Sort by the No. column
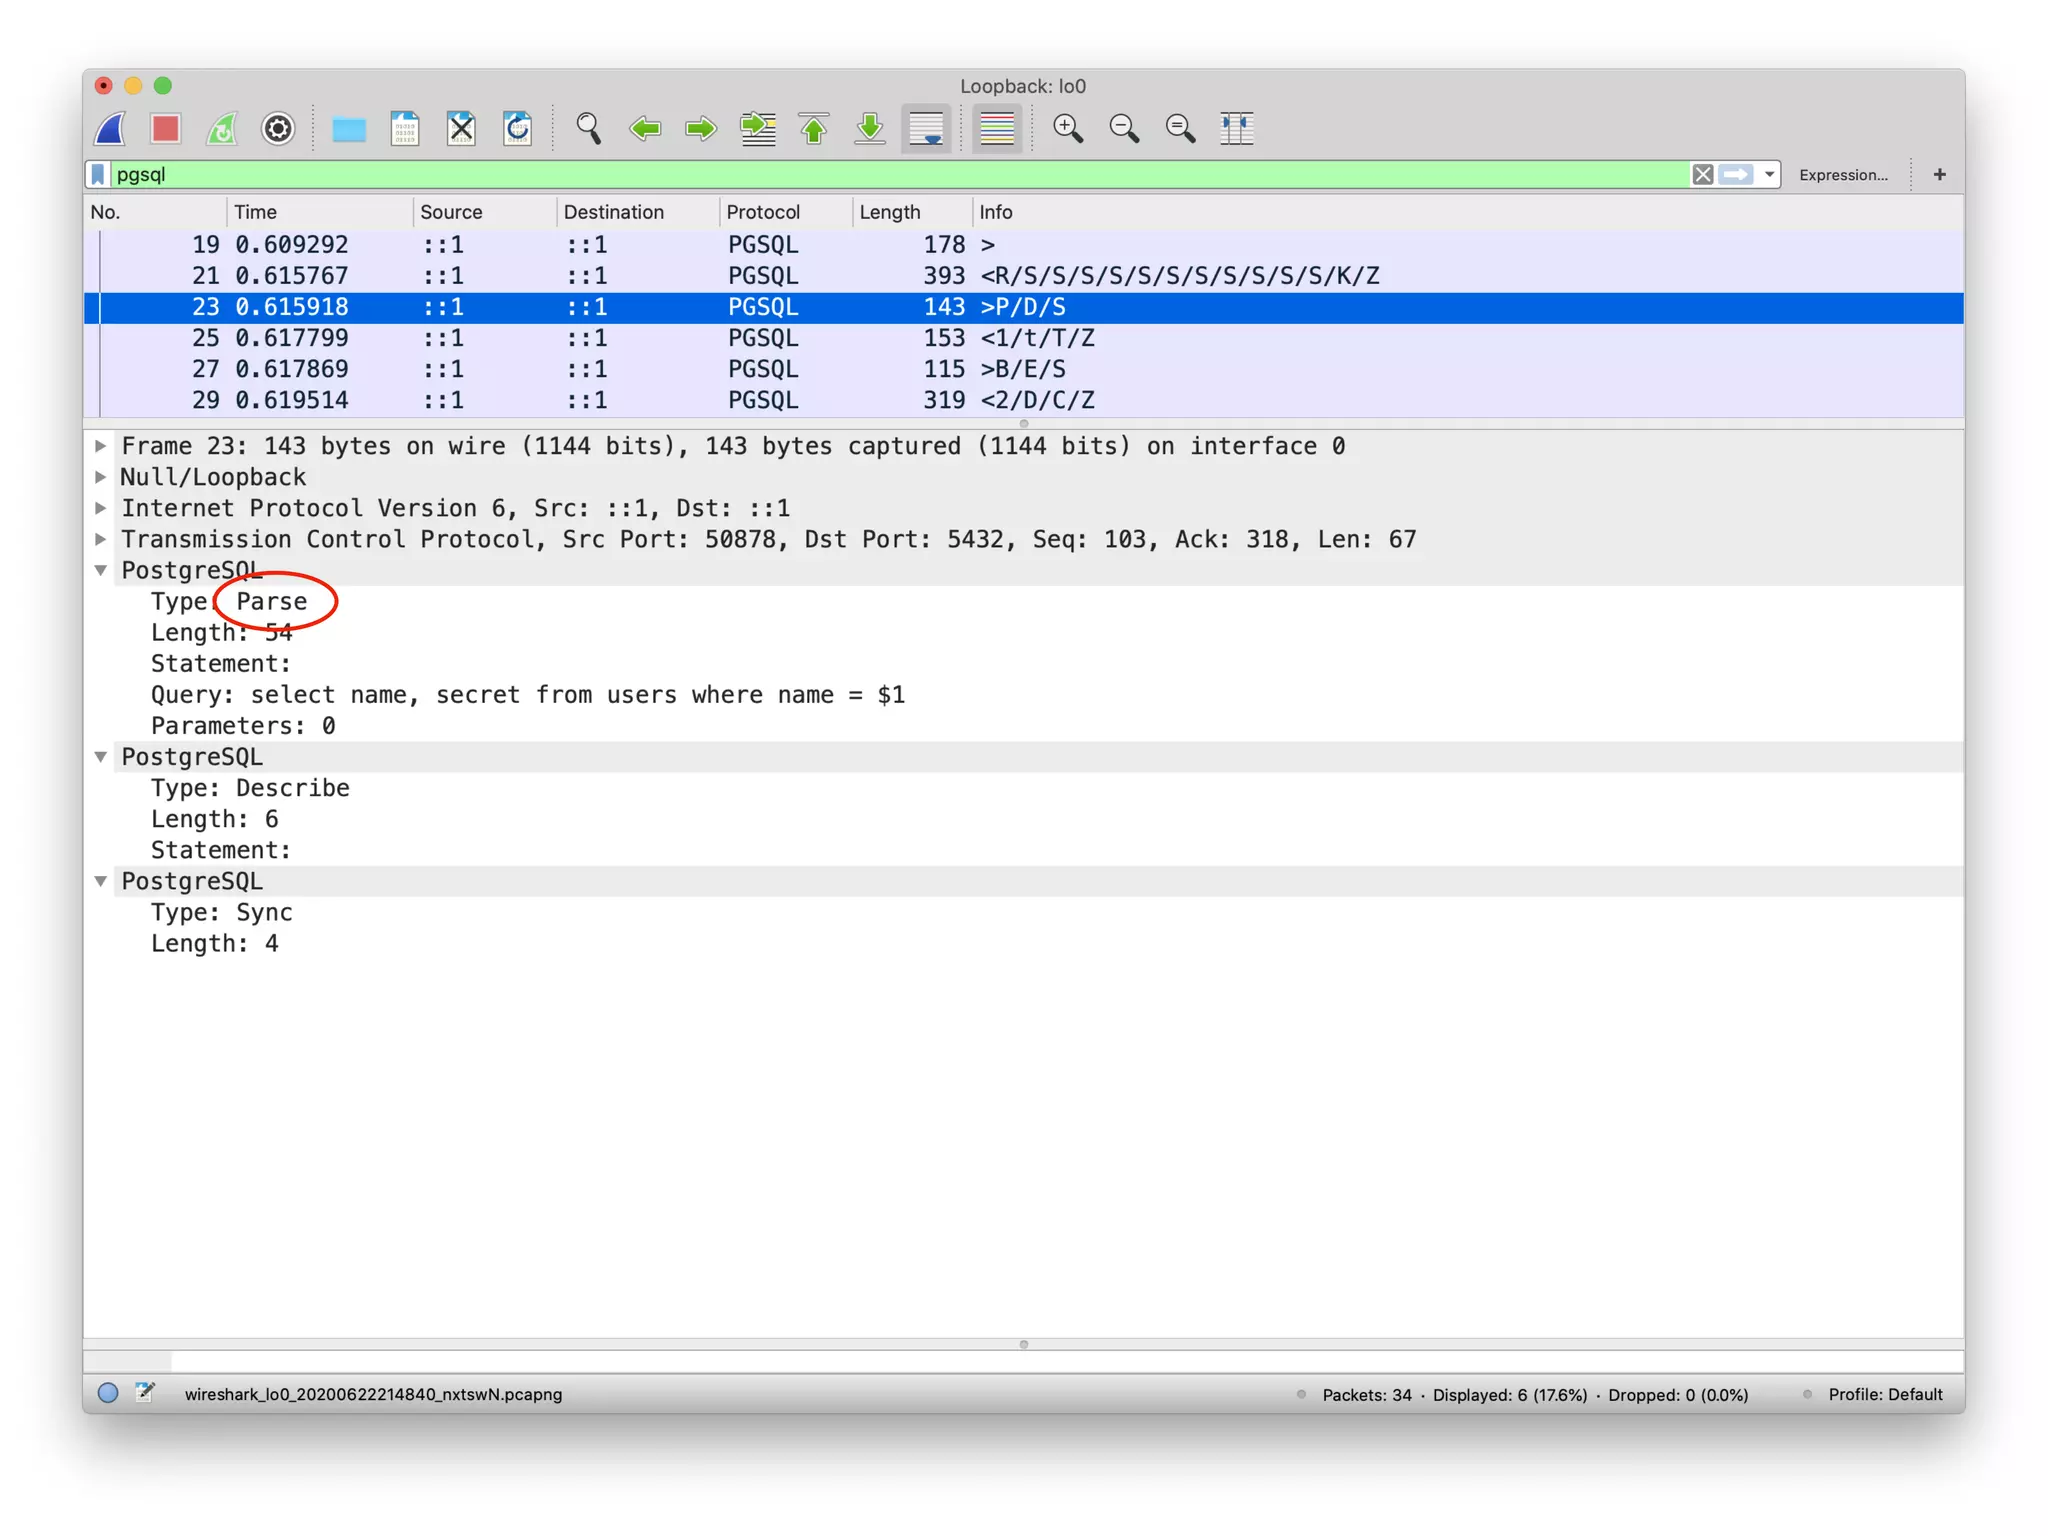Screen dimensions: 2048x1536 pyautogui.click(x=155, y=212)
